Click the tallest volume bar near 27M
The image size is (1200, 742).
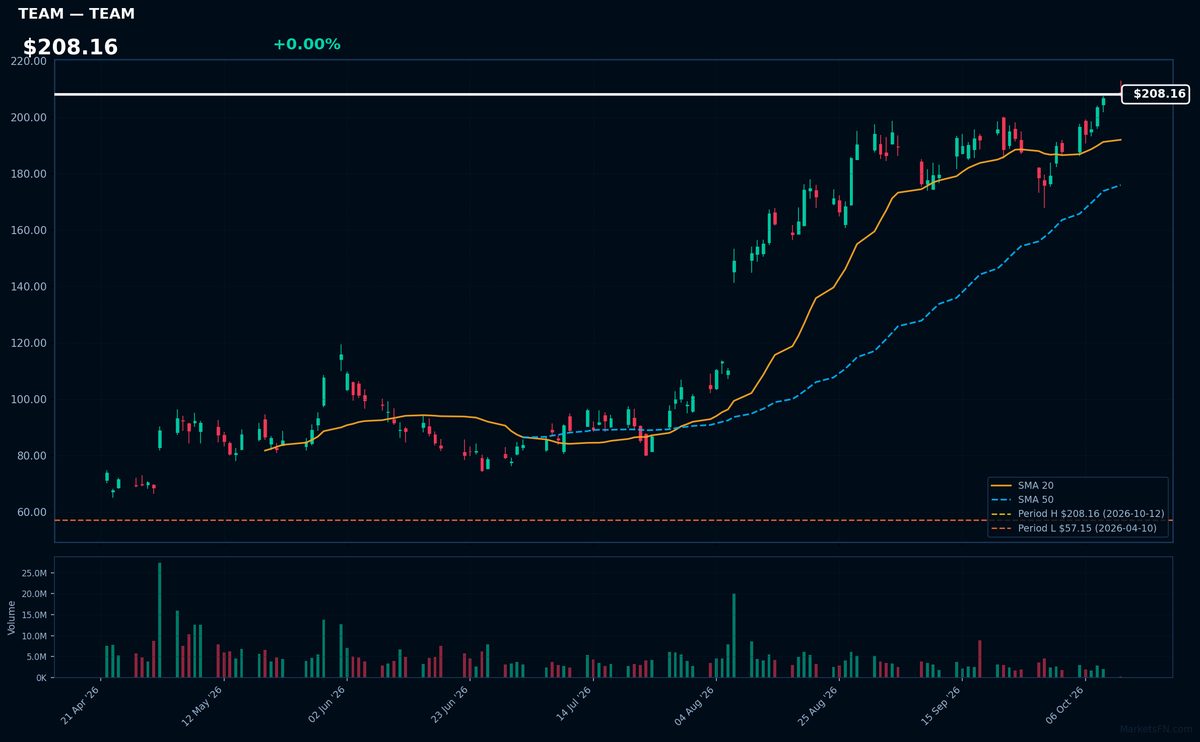coord(159,620)
